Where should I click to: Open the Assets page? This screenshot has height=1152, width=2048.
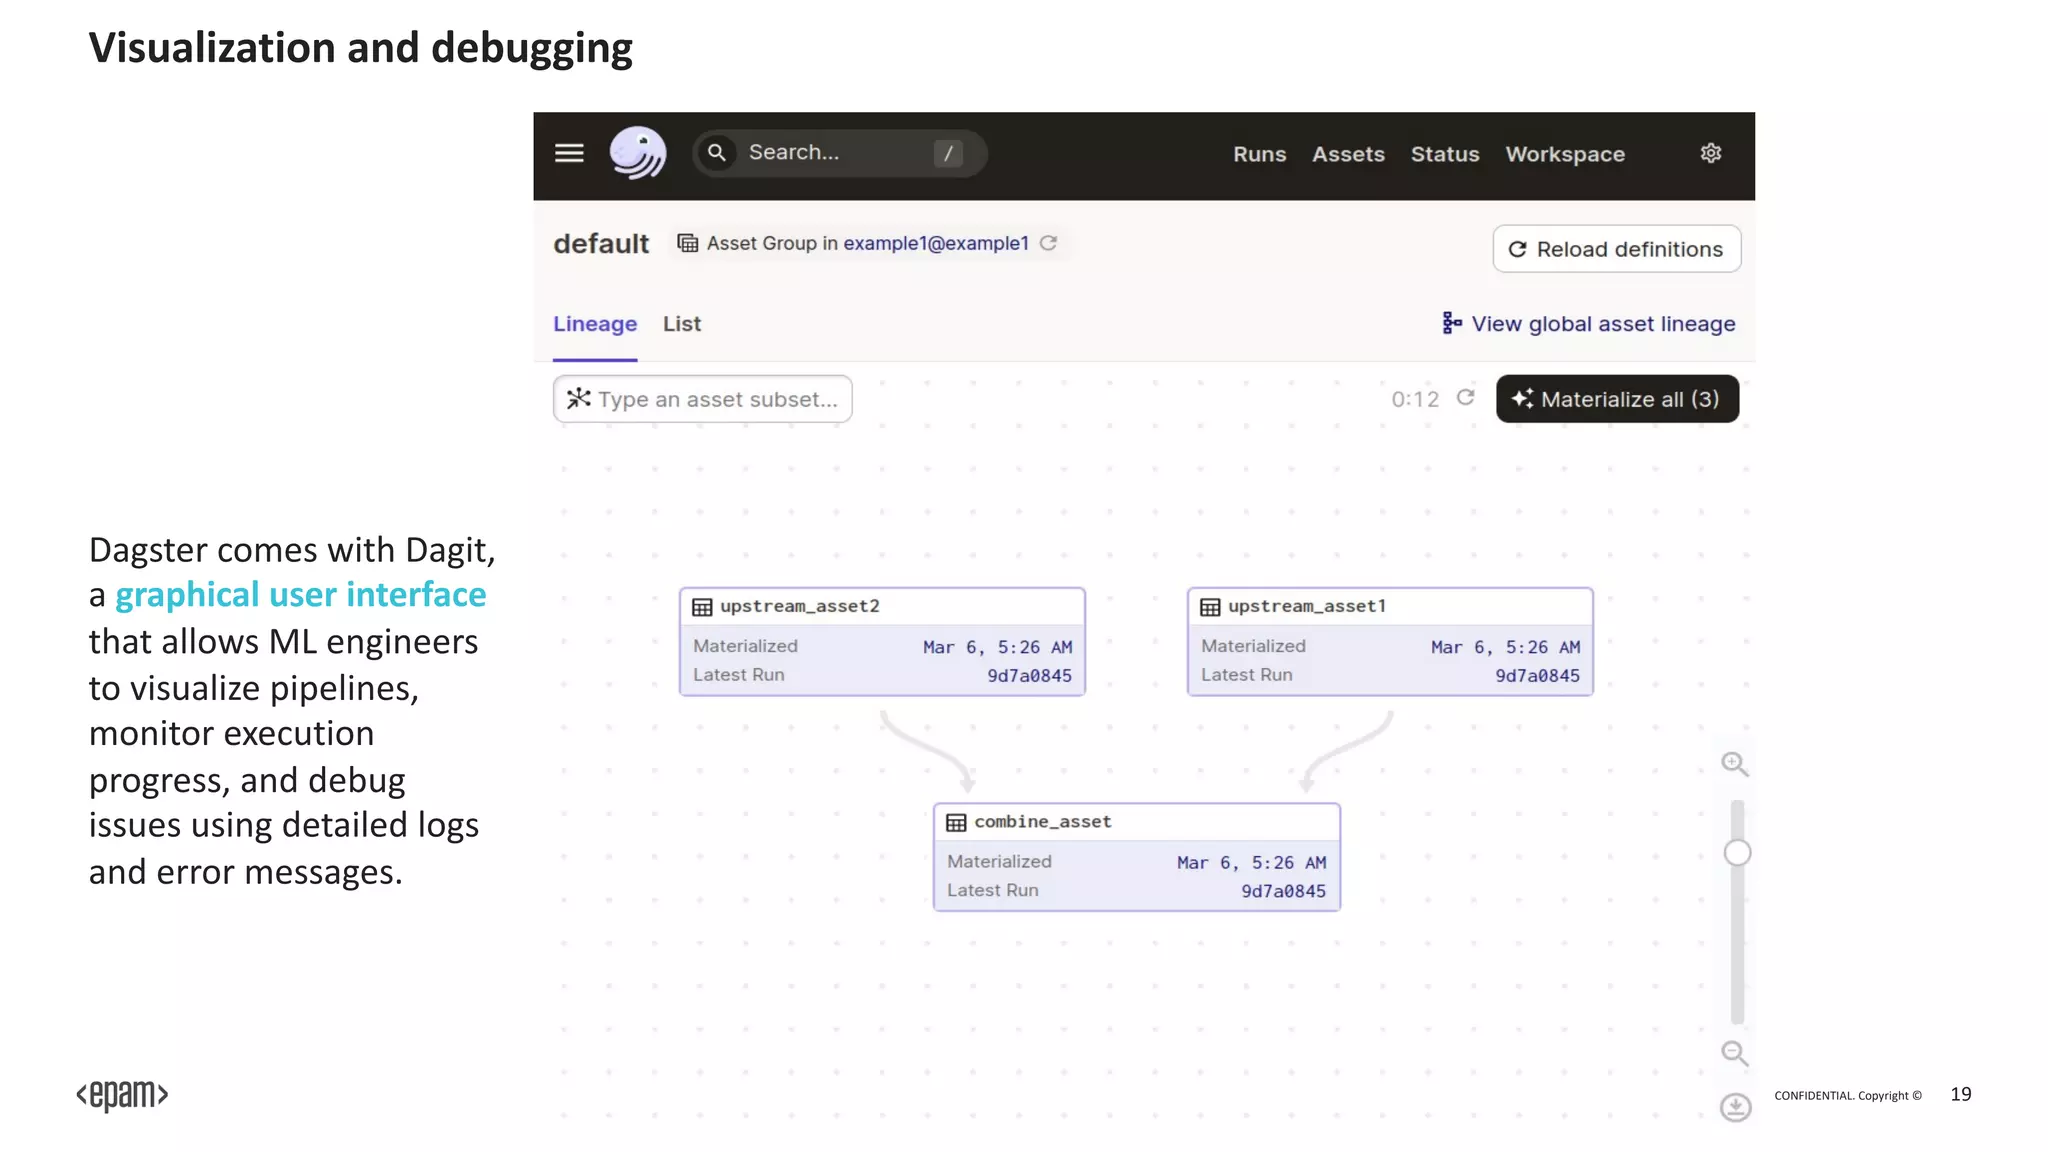tap(1348, 154)
